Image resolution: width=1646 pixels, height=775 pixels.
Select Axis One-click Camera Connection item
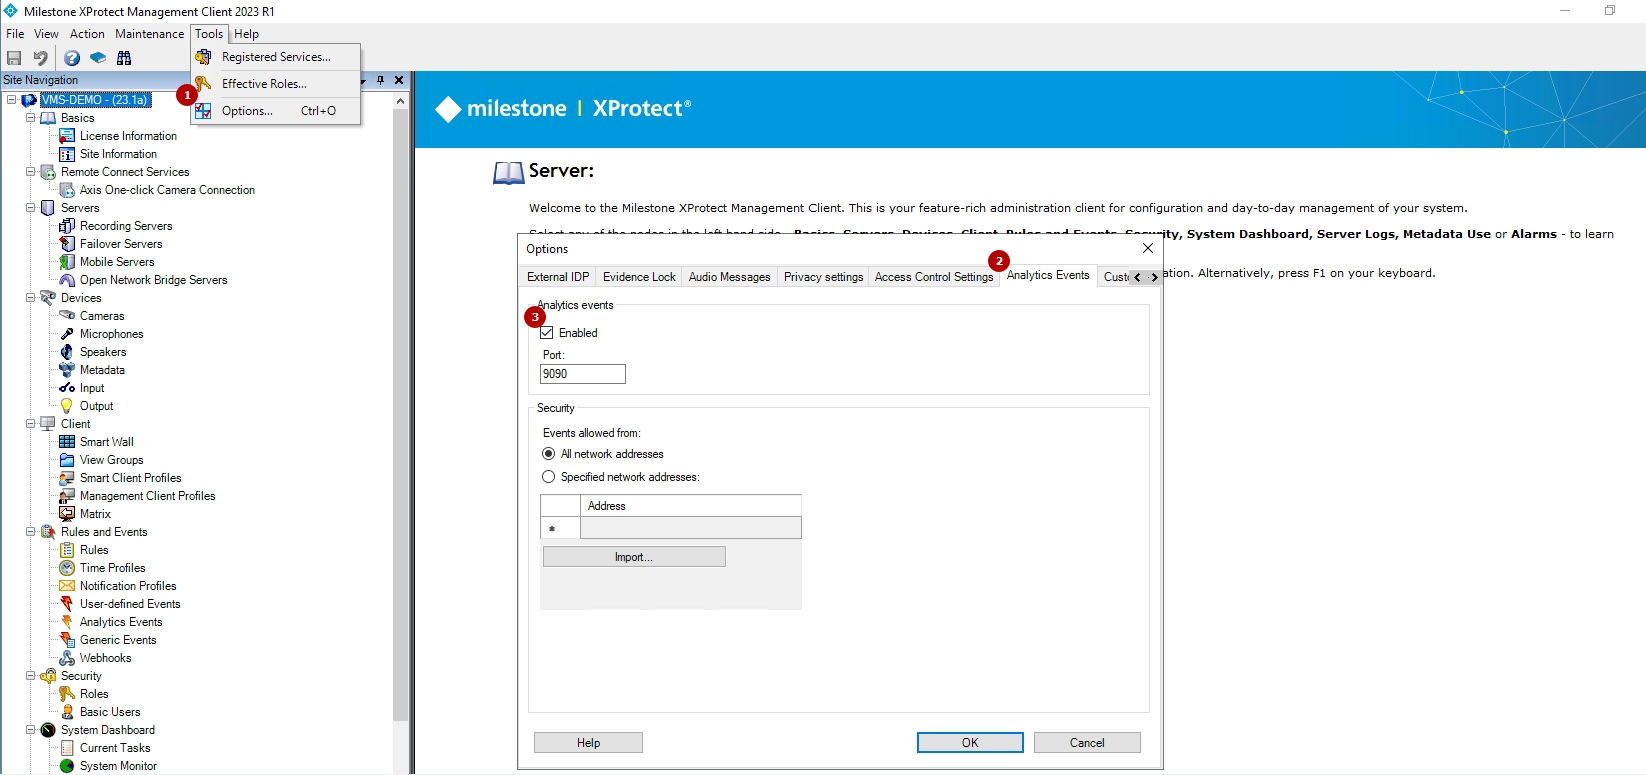(x=167, y=190)
